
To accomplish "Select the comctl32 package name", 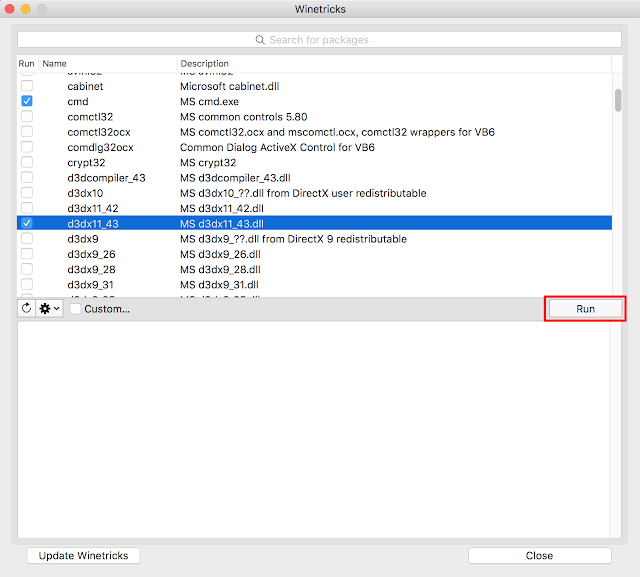I will click(x=90, y=117).
